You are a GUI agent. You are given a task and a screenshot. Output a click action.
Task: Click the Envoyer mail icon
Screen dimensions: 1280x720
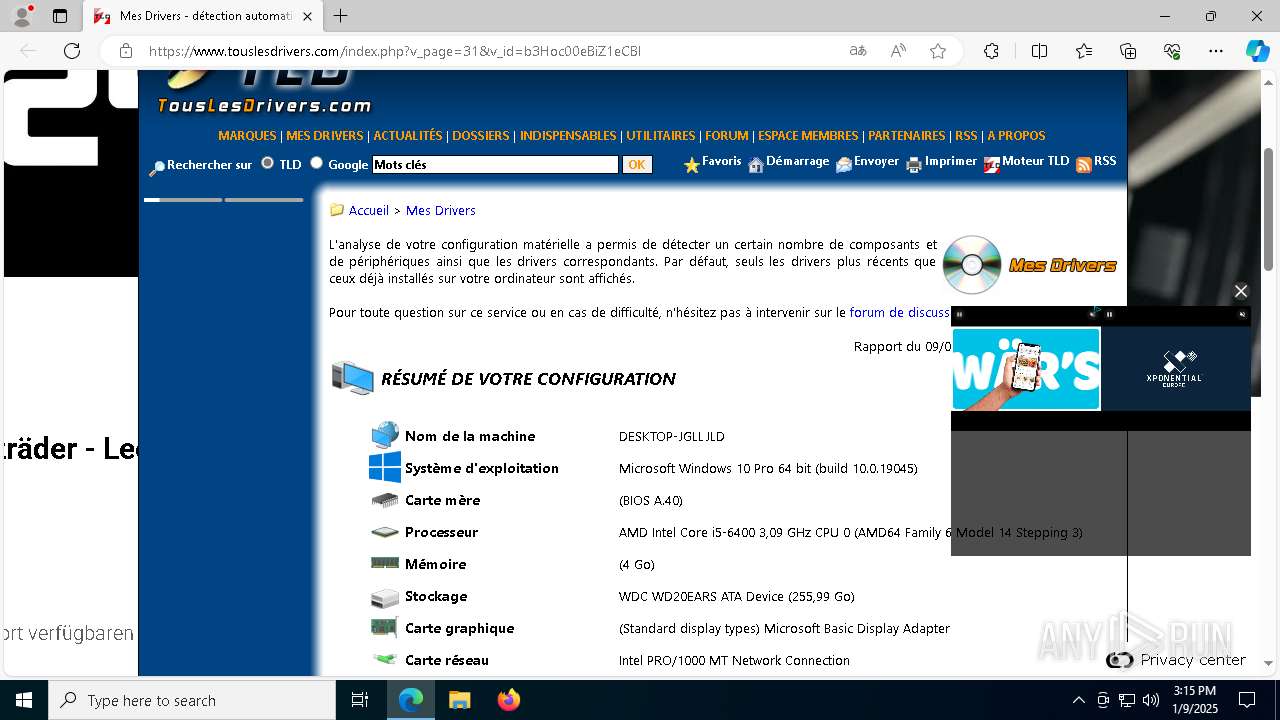pyautogui.click(x=844, y=165)
